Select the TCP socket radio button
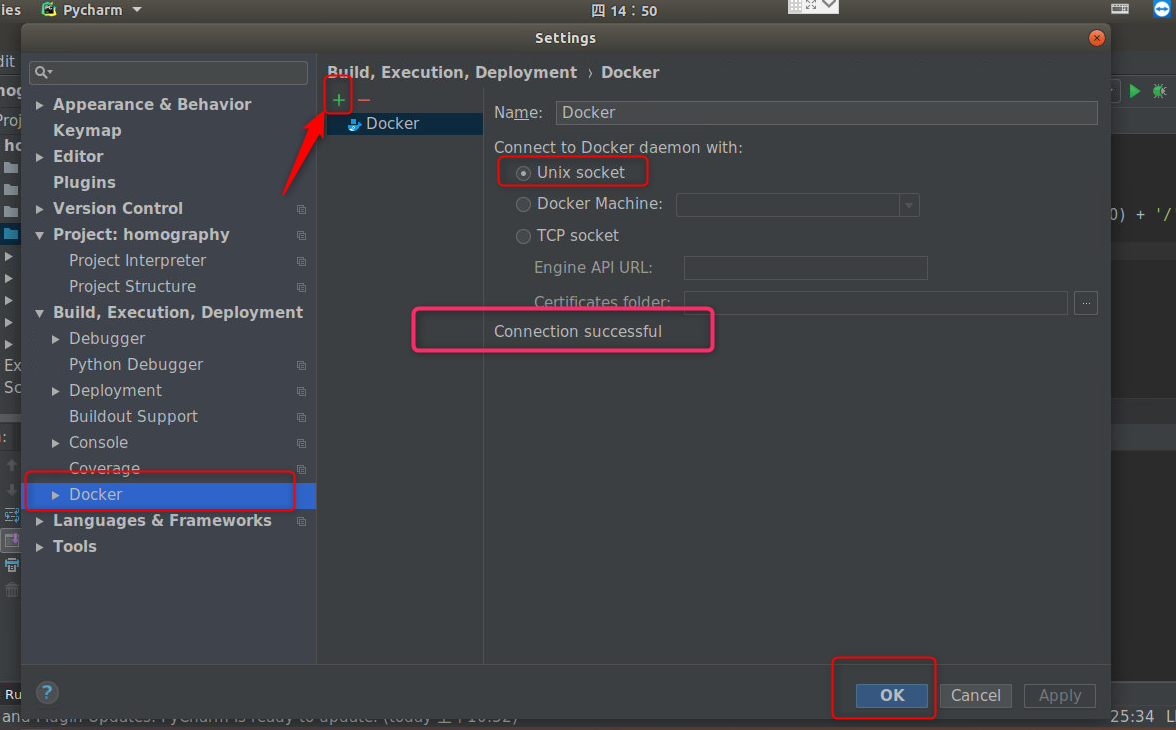Screen dimensions: 1176x730 click(524, 236)
